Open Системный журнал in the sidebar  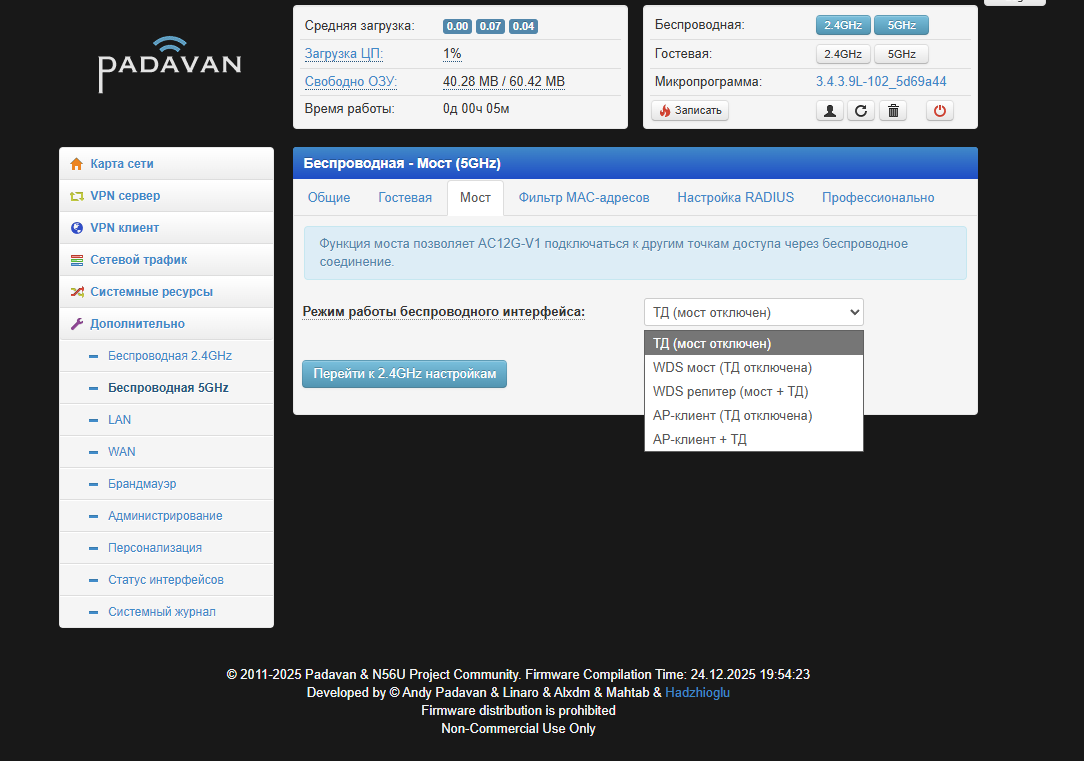coord(161,612)
